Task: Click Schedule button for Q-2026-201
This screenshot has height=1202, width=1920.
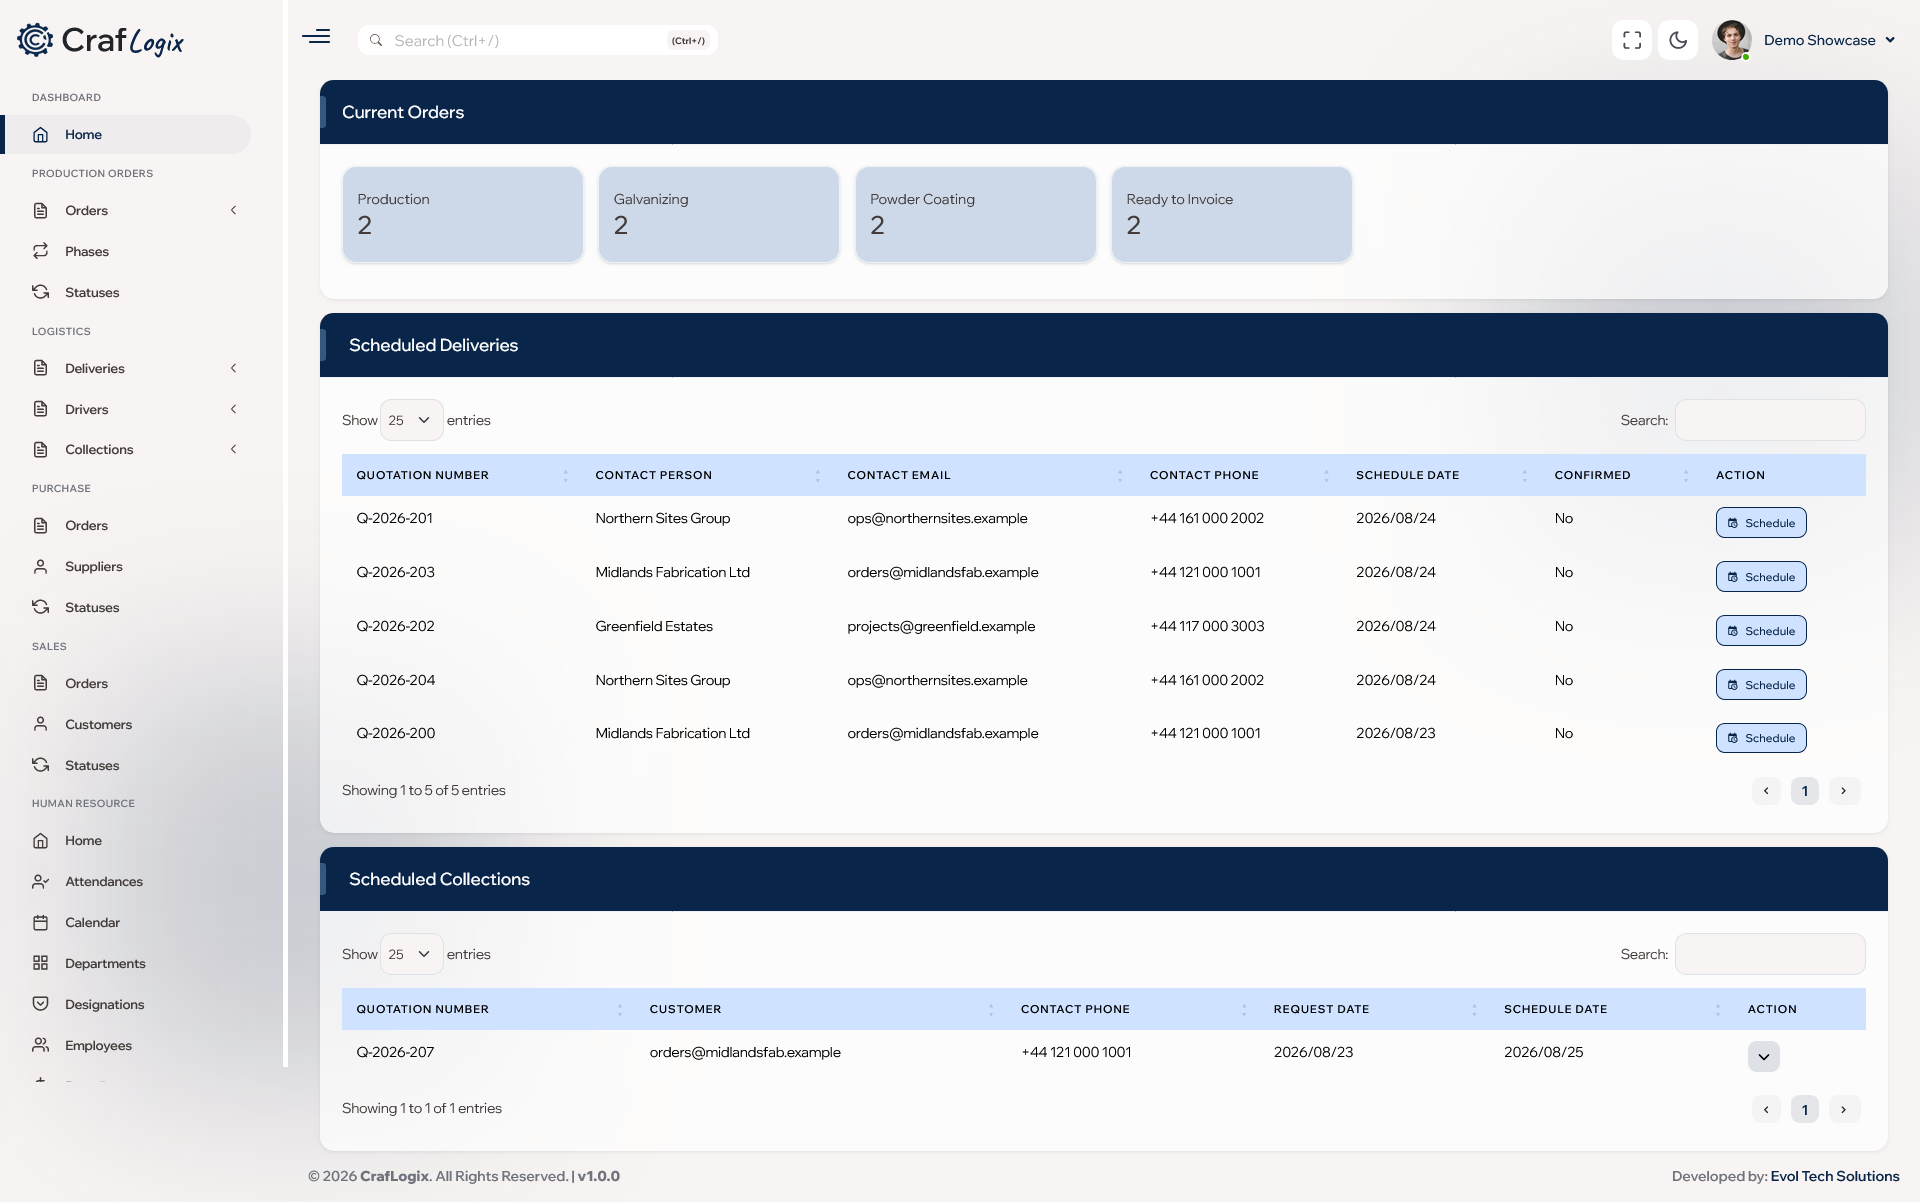Action: (x=1761, y=523)
